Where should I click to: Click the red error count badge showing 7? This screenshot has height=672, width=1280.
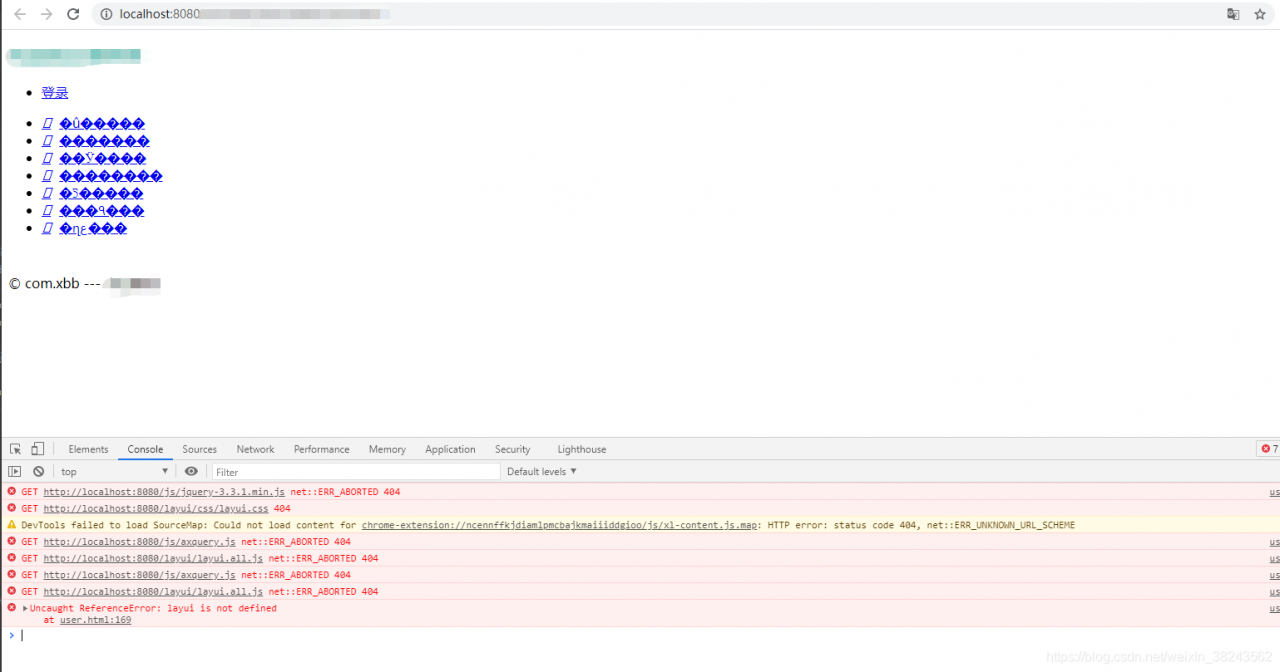(1268, 449)
